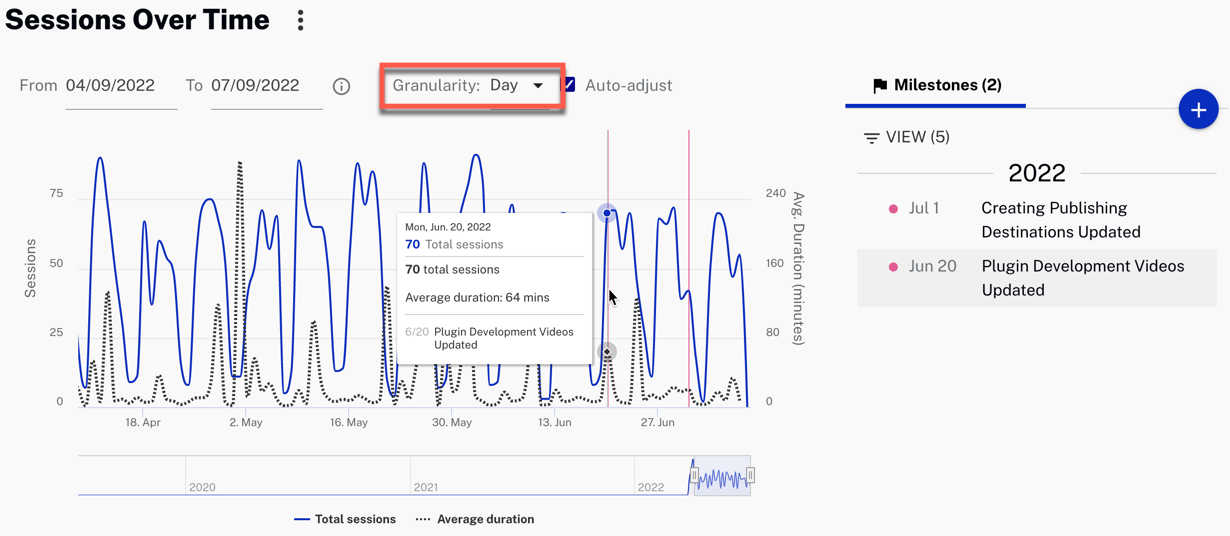Click the right handle of range navigator
This screenshot has width=1230, height=536.
(750, 476)
